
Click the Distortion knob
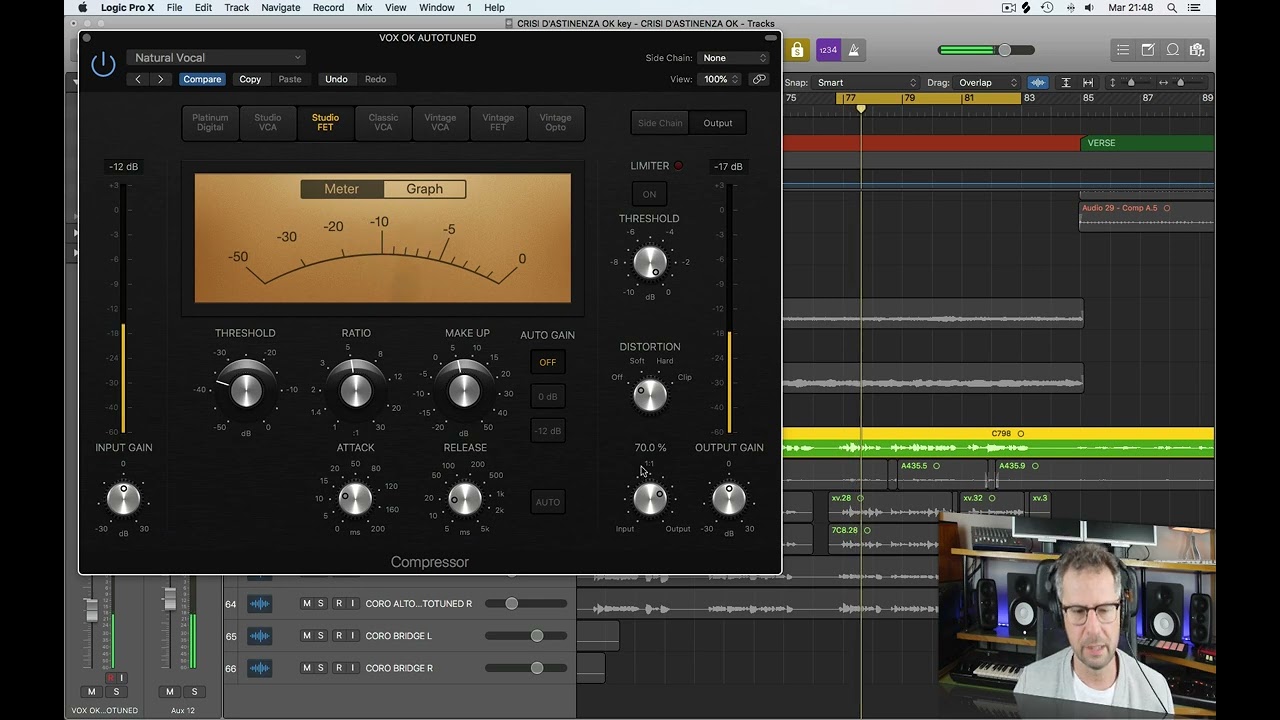point(650,395)
